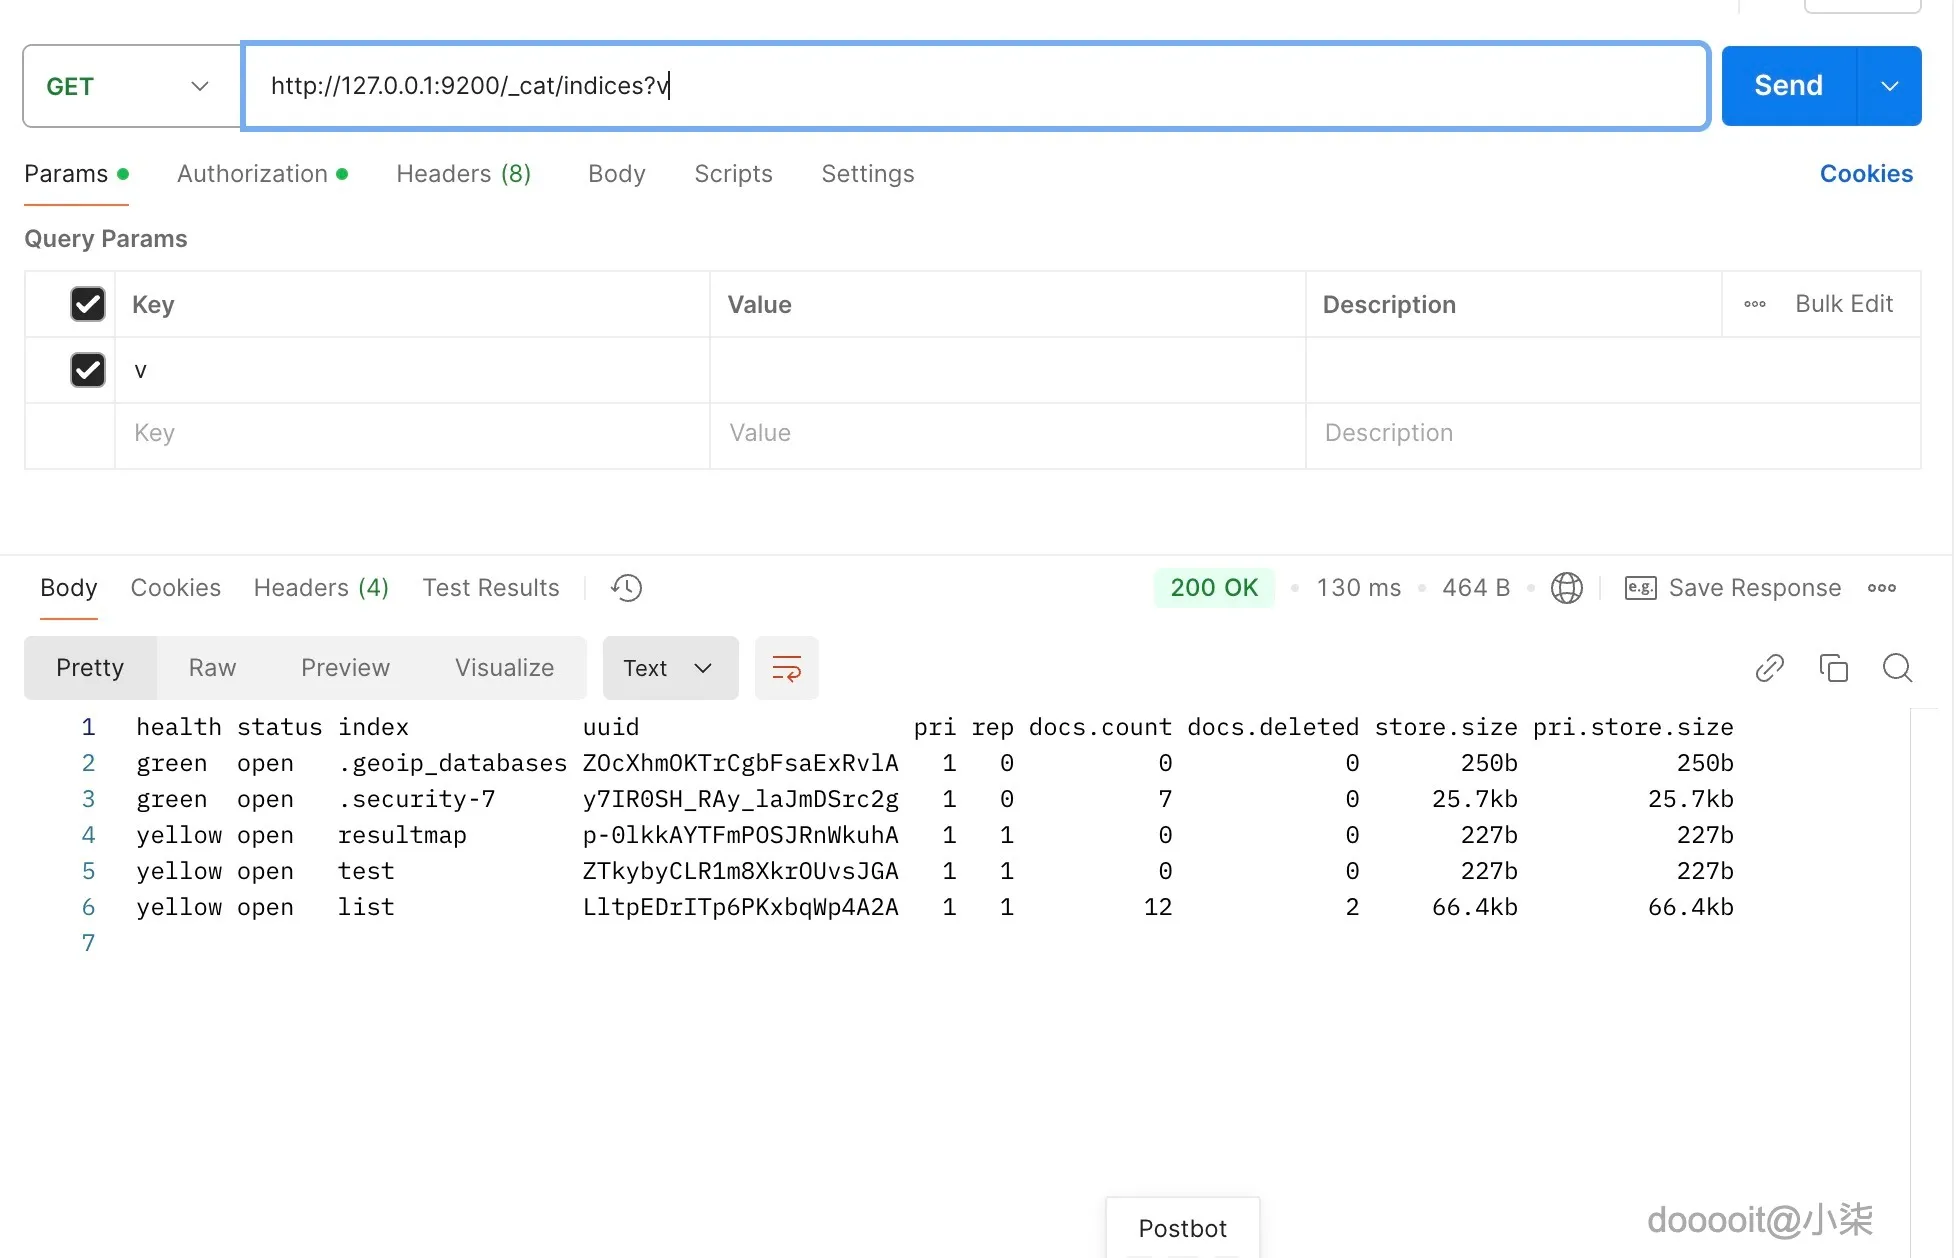Open the request Headers (8) tab
1960x1258 pixels.
click(463, 174)
